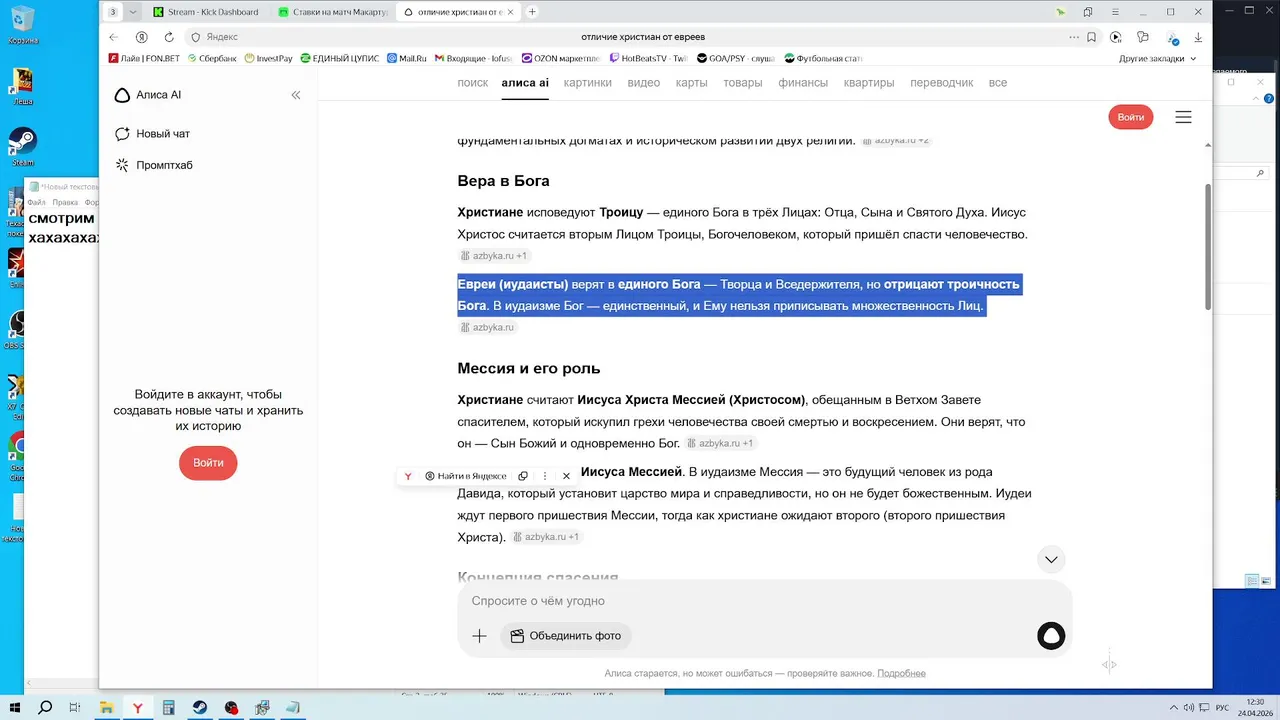Switch to the карты tab
This screenshot has height=720, width=1280.
pos(691,83)
